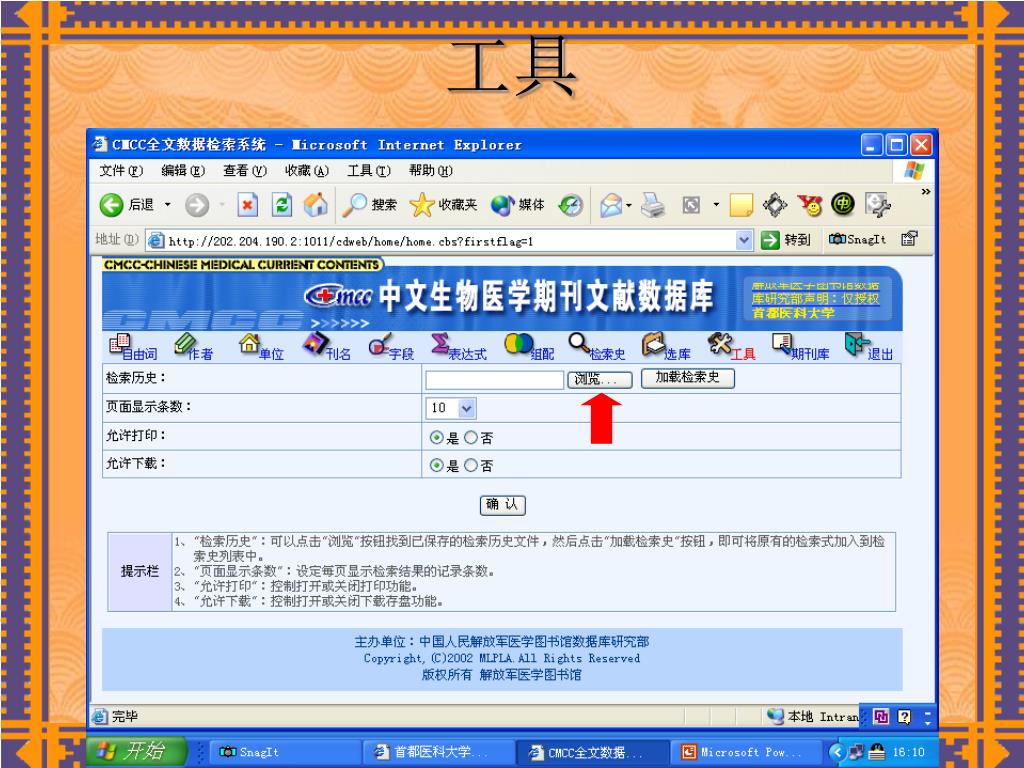This screenshot has height=768, width=1024.
Task: Select 是 for 允许打印
Action: click(x=436, y=438)
